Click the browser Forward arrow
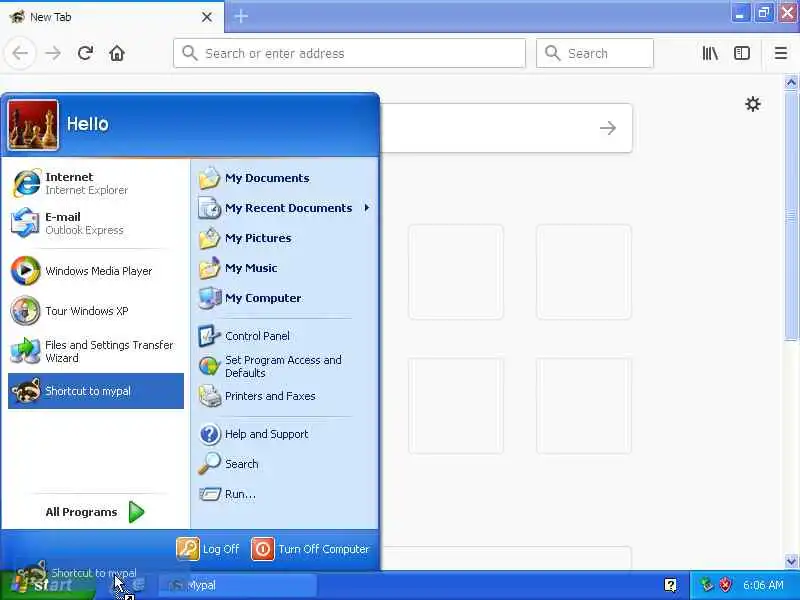The width and height of the screenshot is (800, 600). coord(53,53)
